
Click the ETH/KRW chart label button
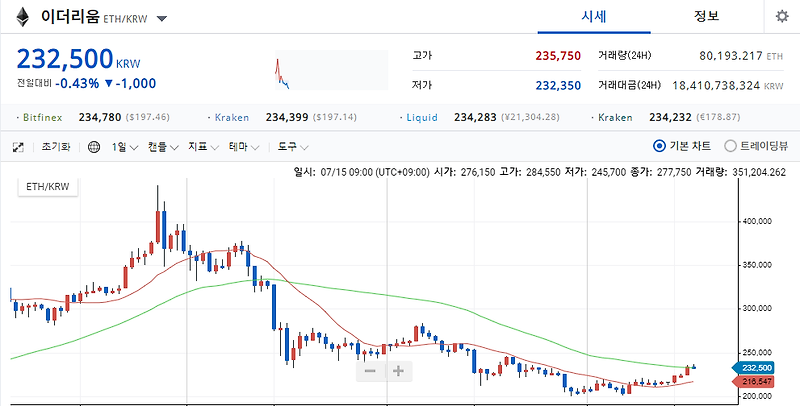click(48, 187)
